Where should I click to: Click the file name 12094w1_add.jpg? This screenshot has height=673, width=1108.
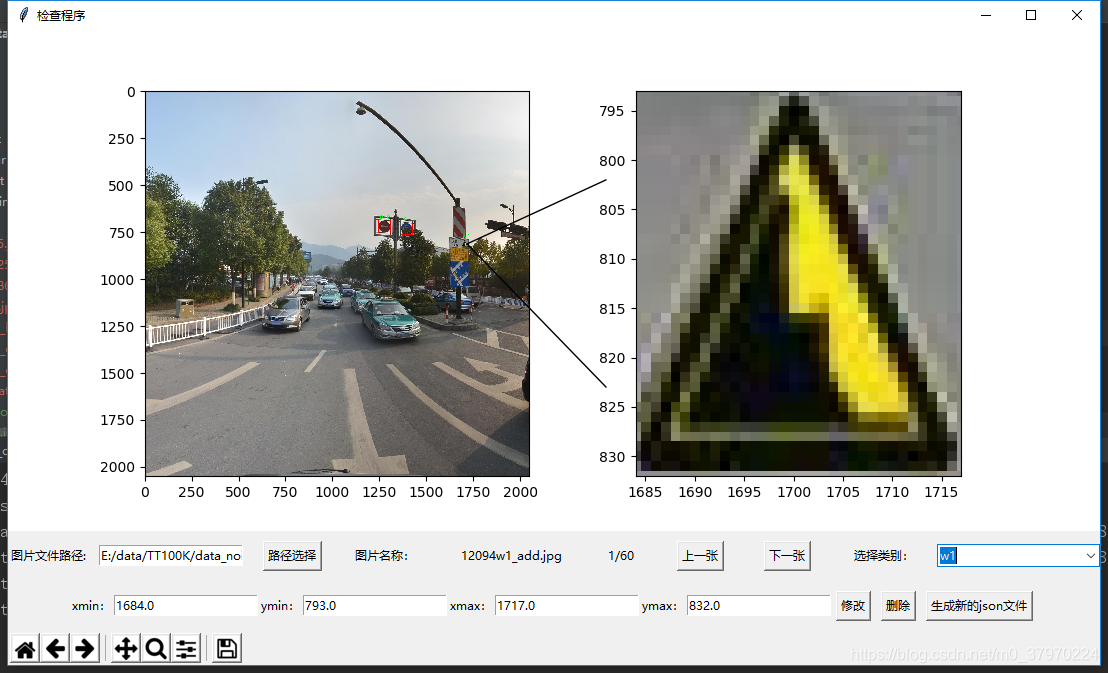click(x=511, y=556)
